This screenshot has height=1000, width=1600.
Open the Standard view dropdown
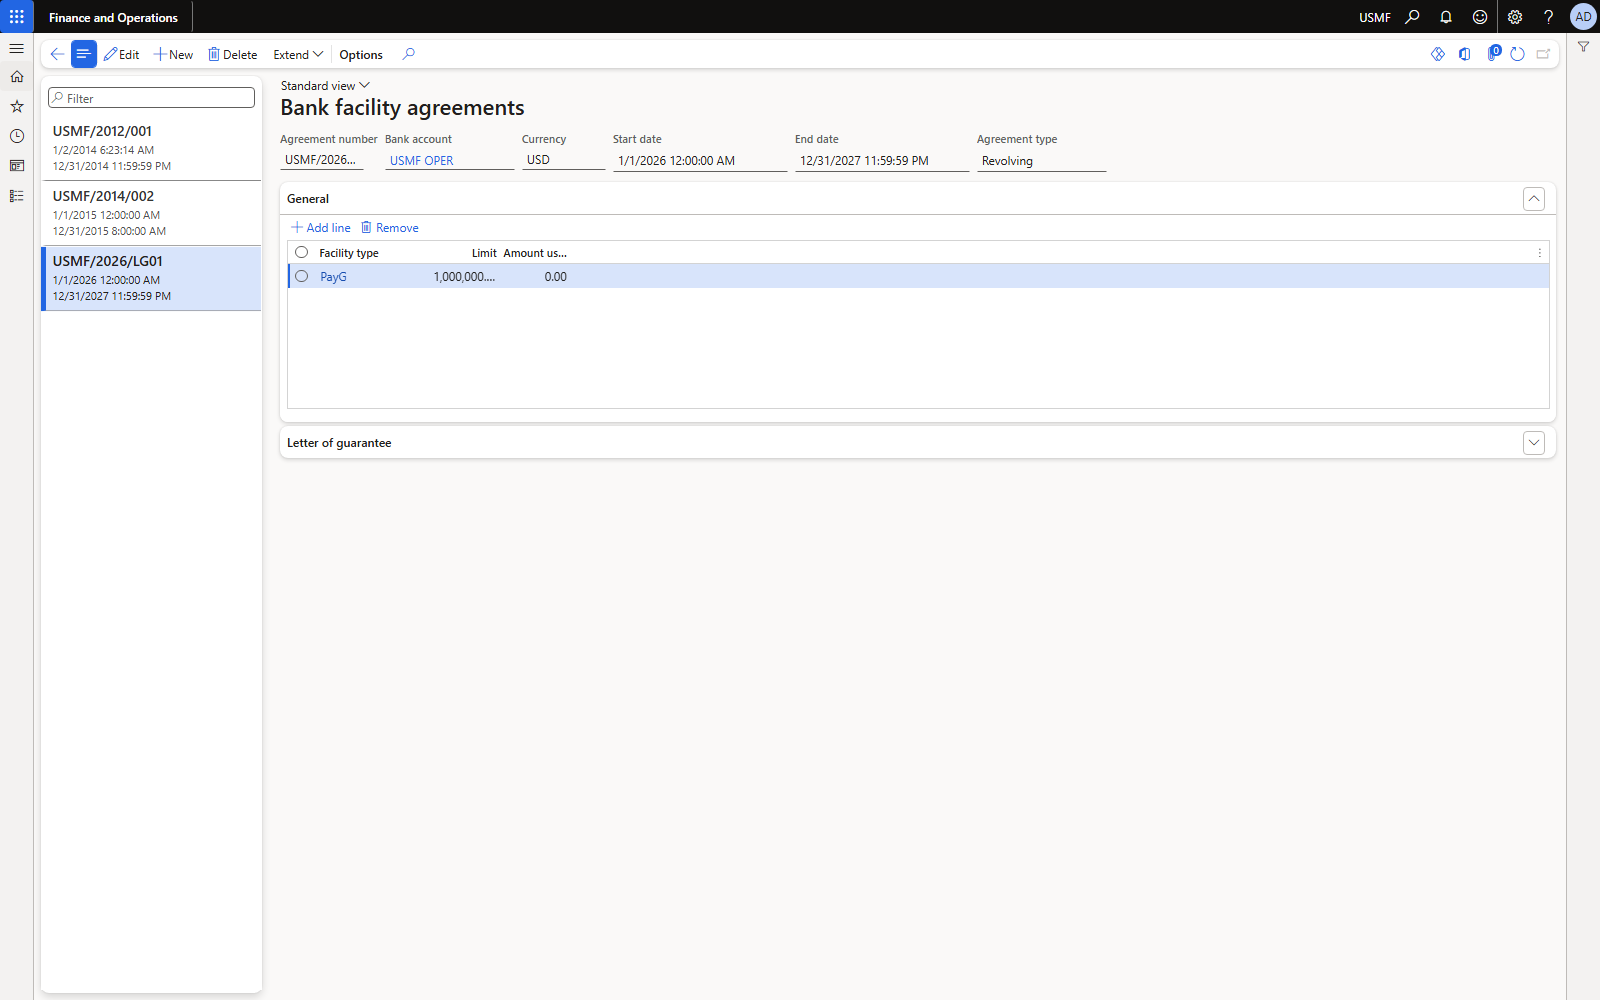pyautogui.click(x=325, y=86)
